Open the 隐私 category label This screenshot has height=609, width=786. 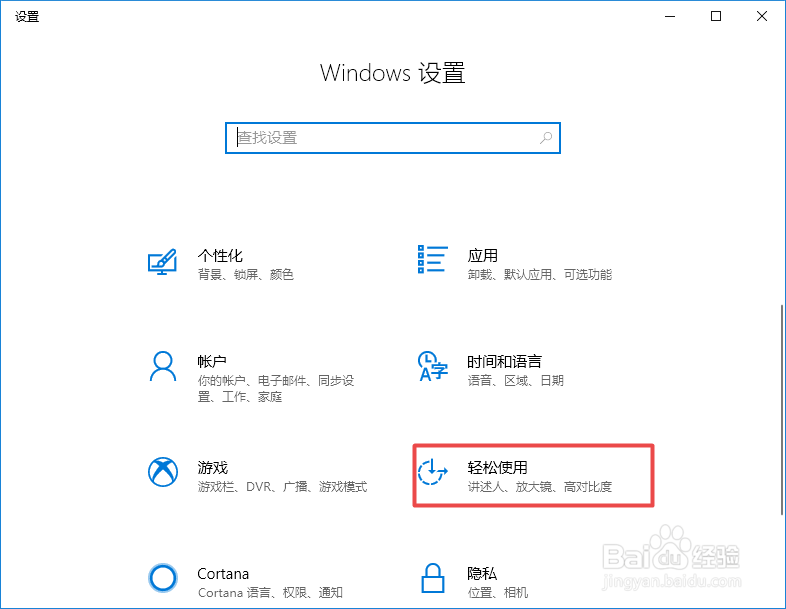482,573
